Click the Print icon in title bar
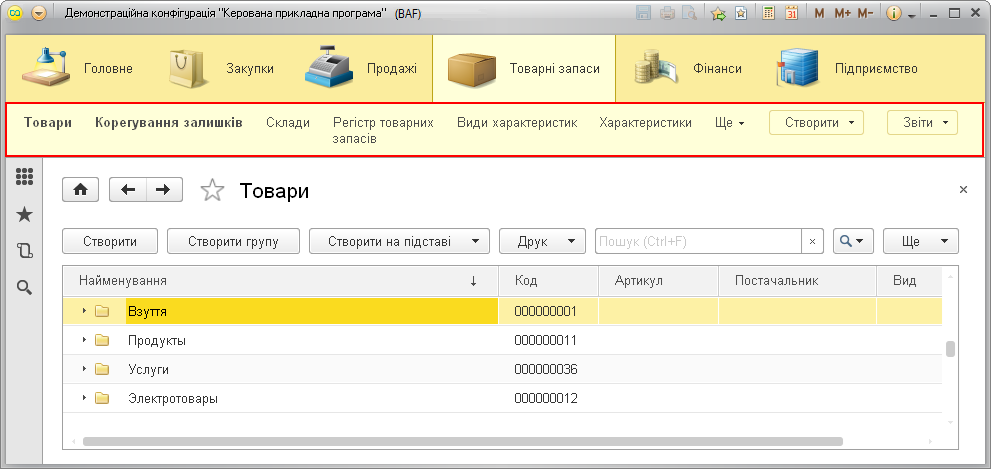The image size is (991, 469). coord(667,13)
